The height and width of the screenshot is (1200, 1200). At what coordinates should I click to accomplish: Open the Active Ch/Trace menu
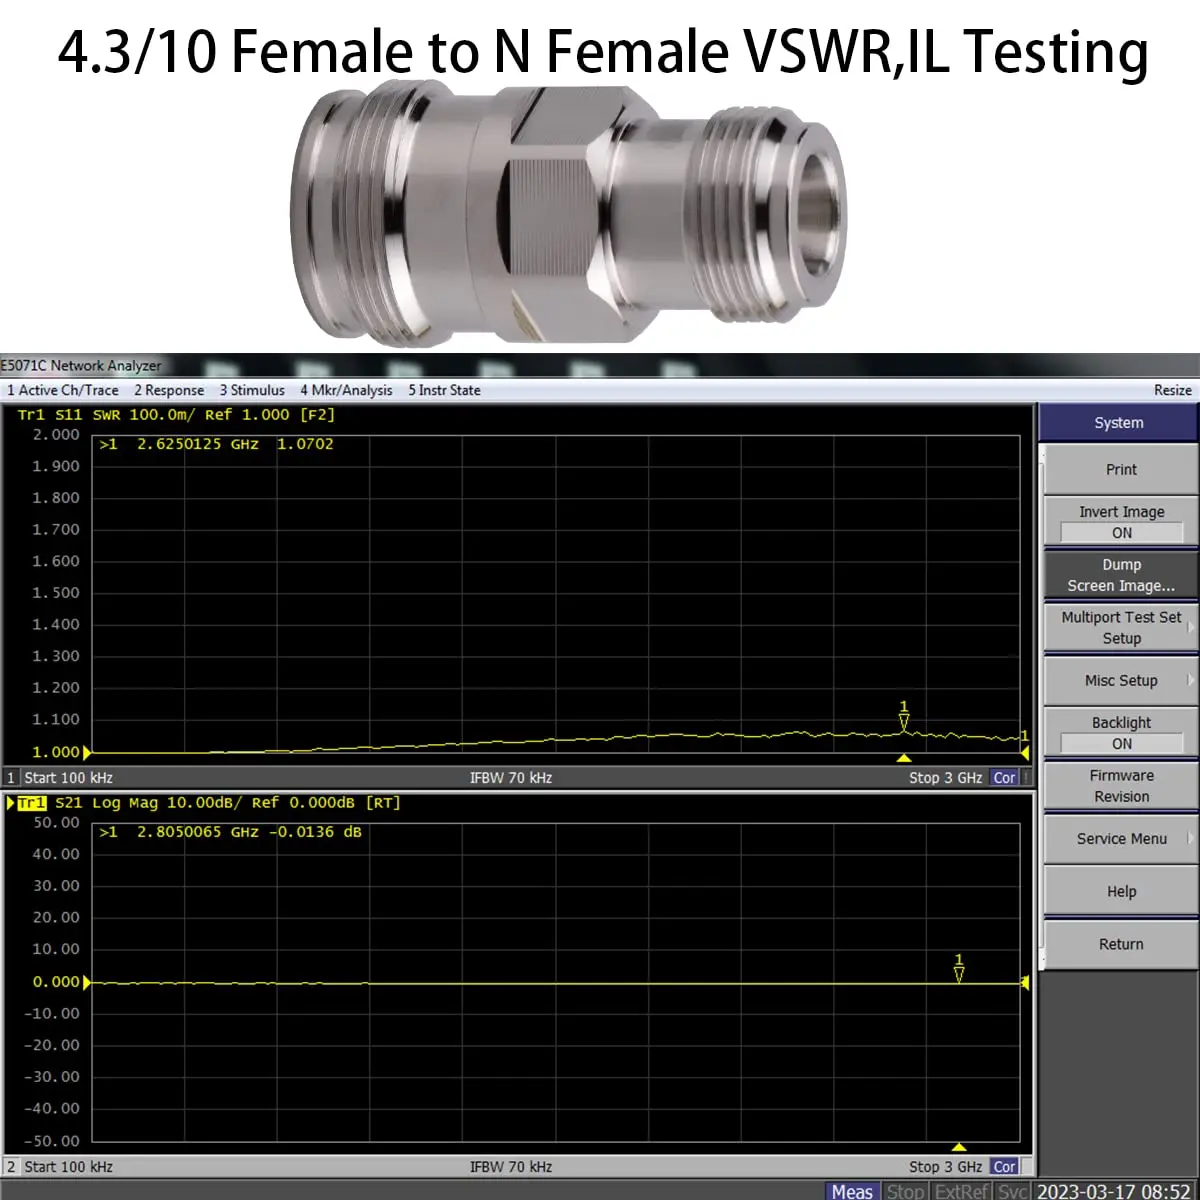pyautogui.click(x=63, y=390)
